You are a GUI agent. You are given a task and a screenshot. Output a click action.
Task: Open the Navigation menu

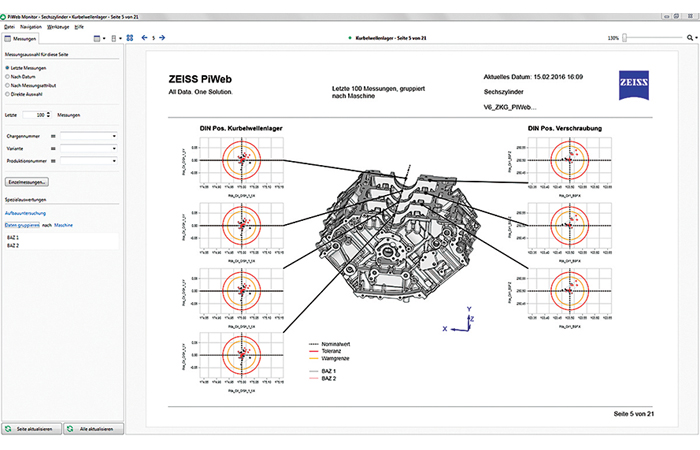pos(31,27)
